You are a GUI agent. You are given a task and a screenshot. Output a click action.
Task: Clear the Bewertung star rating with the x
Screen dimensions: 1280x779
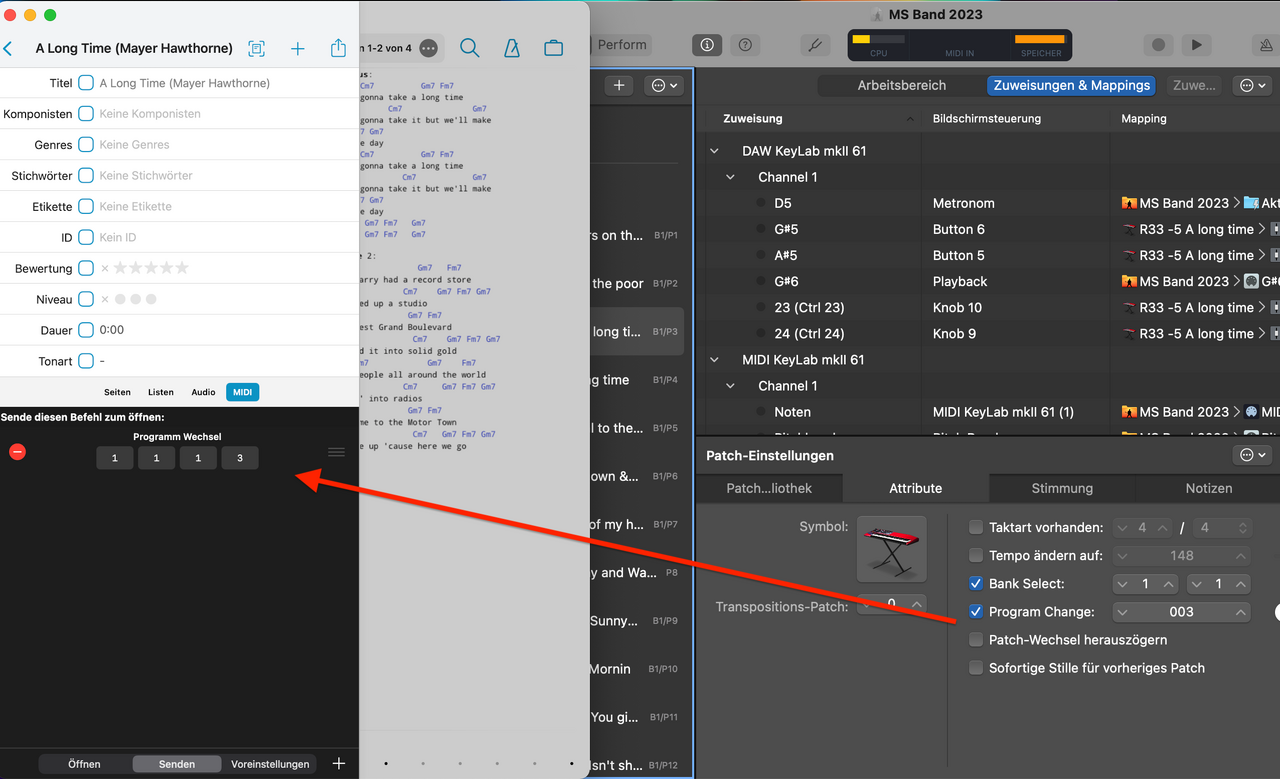[105, 268]
